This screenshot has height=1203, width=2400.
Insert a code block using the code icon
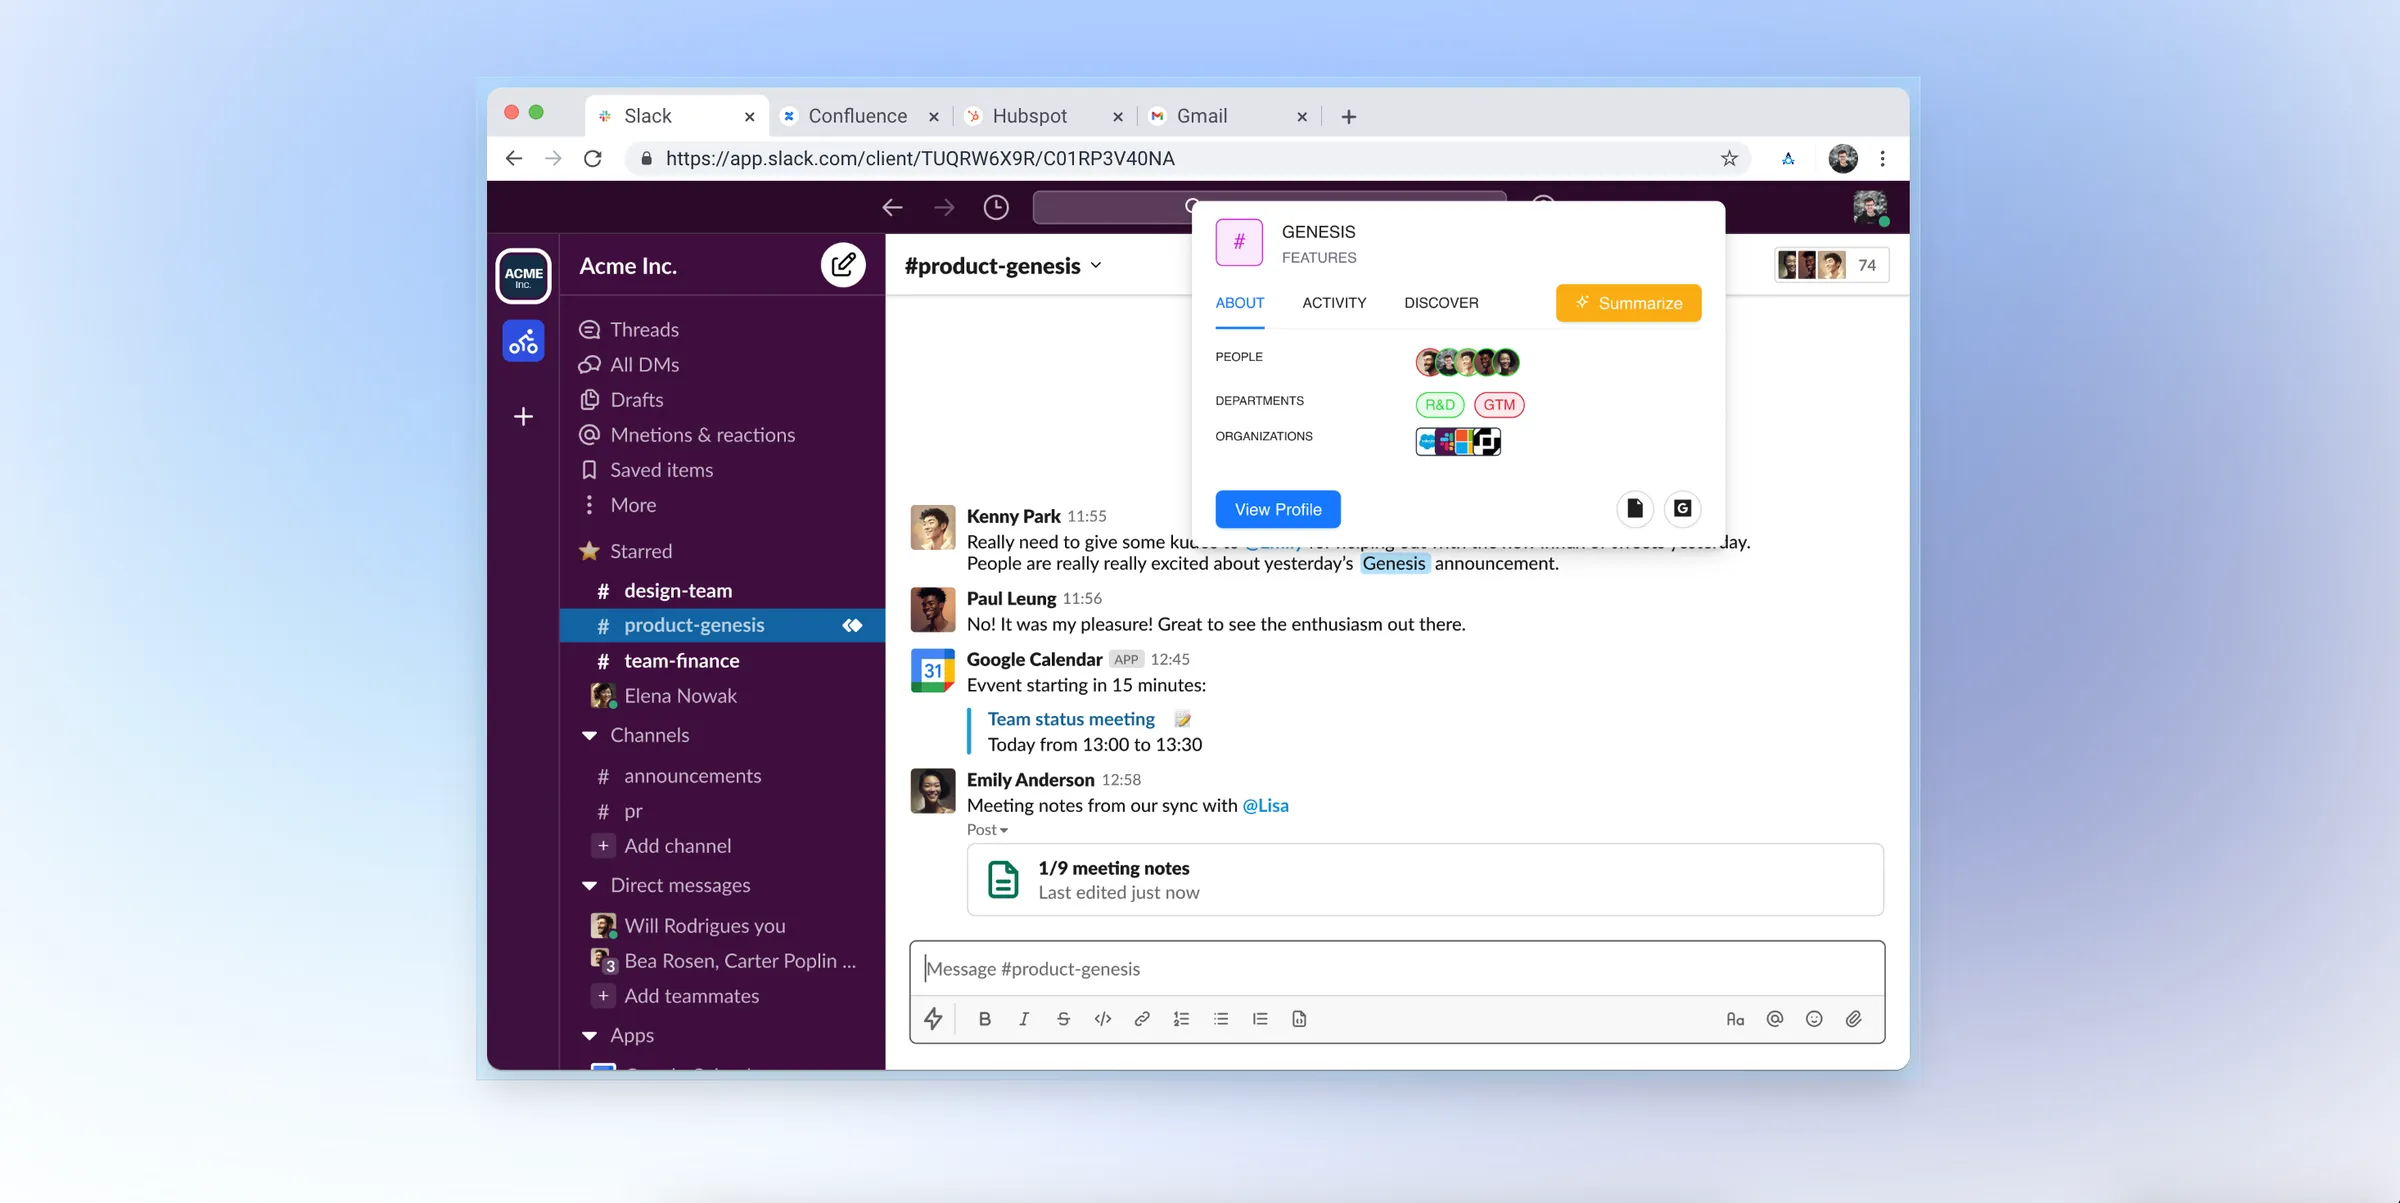(1102, 1018)
